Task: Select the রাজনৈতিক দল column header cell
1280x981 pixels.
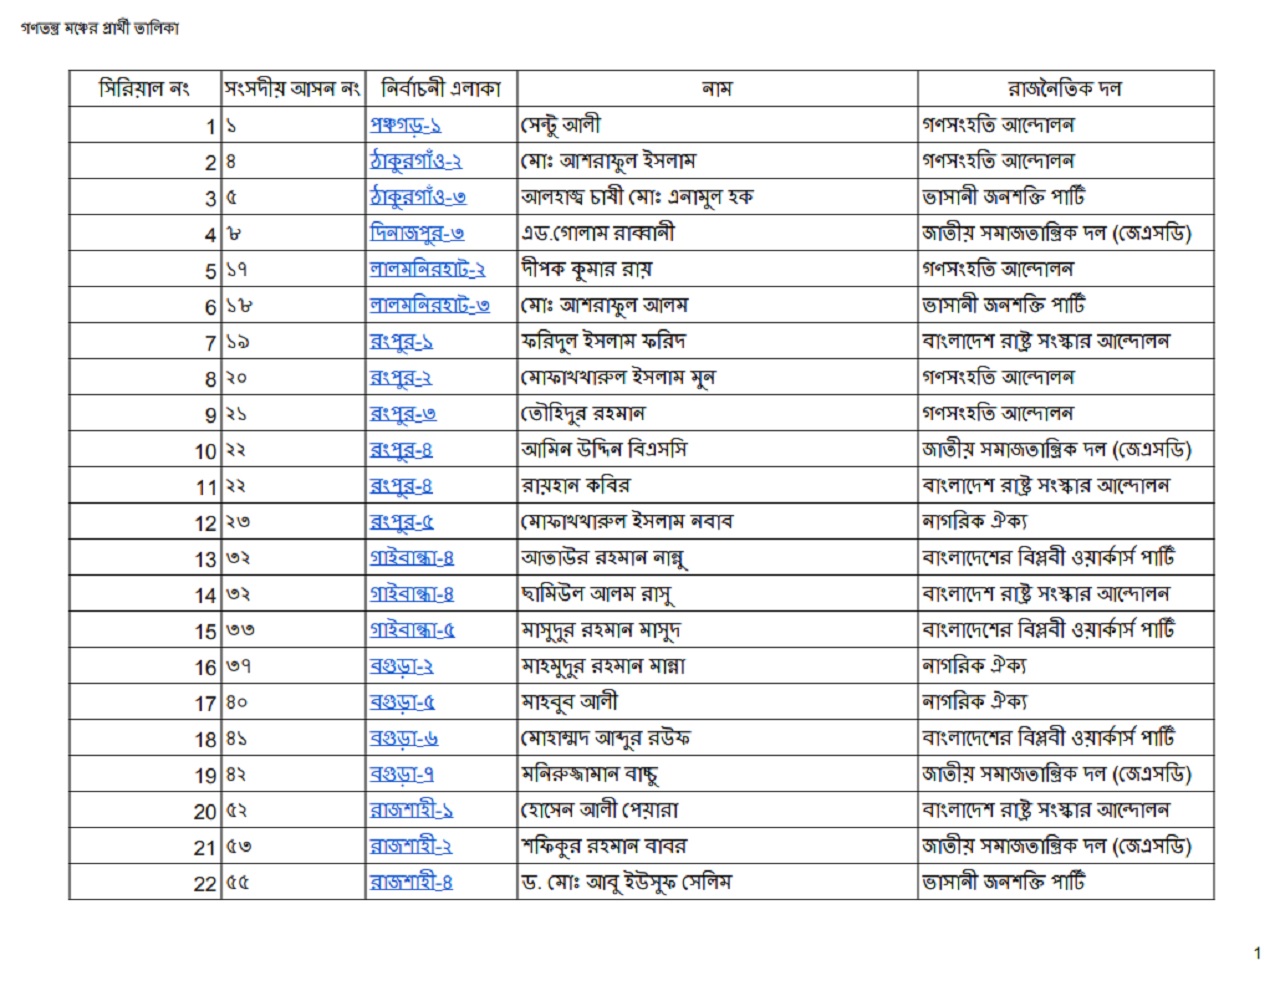Action: tap(1065, 89)
